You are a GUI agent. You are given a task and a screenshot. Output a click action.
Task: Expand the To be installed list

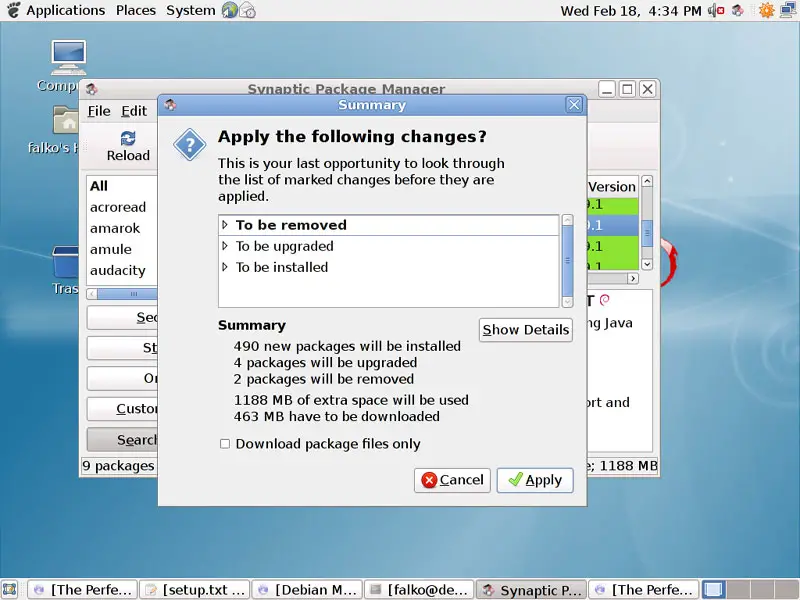224,267
